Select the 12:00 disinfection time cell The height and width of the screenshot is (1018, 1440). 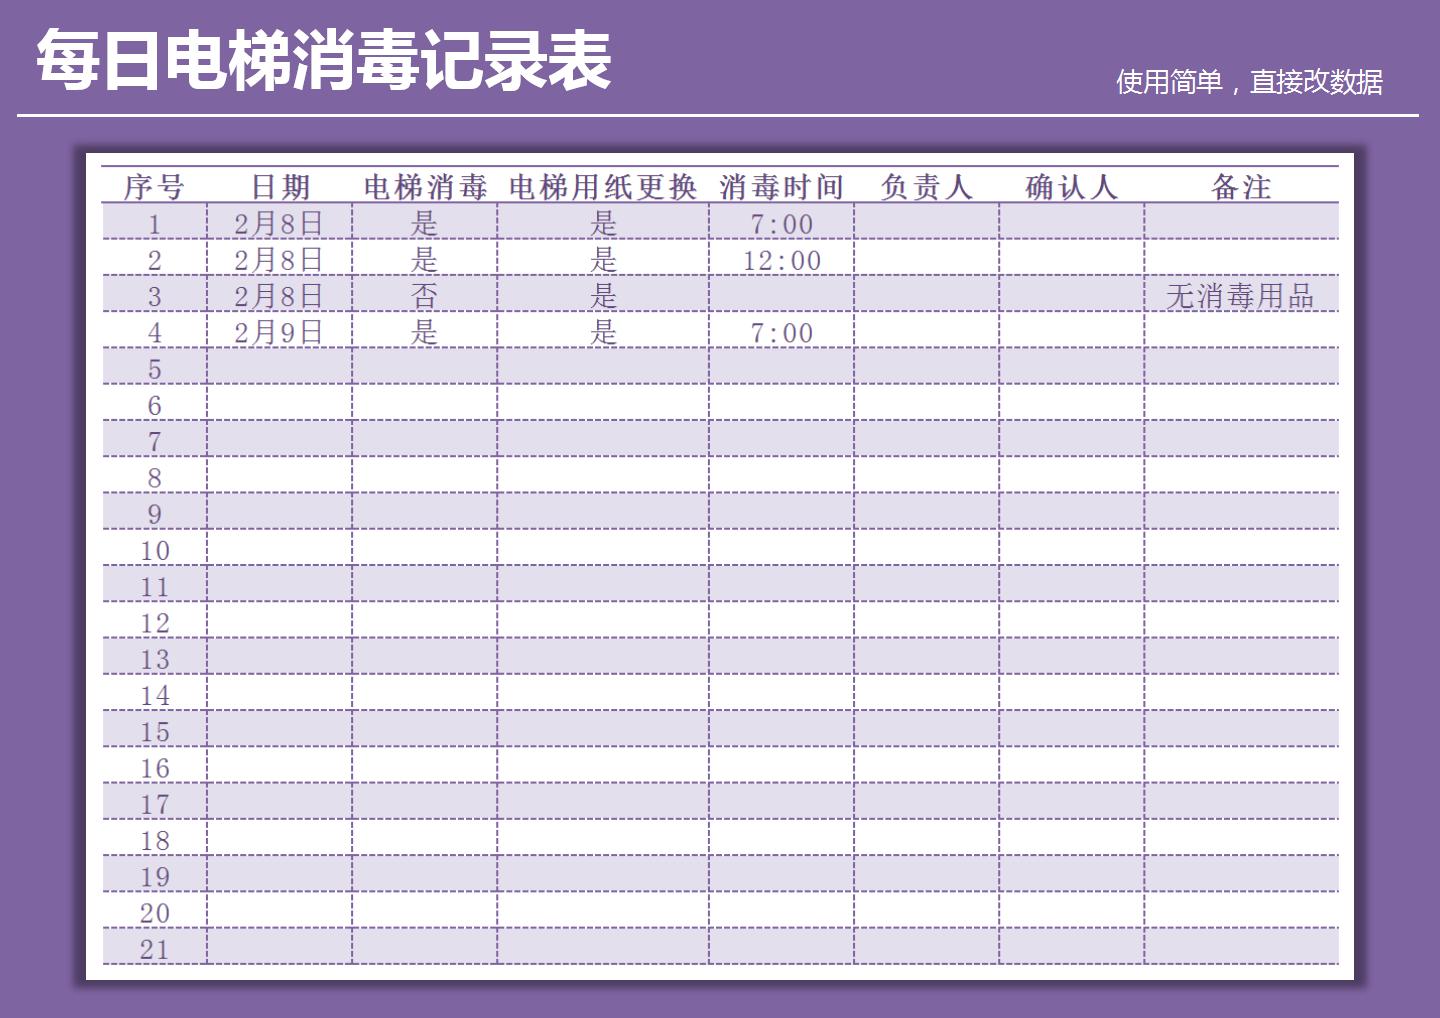tap(783, 259)
